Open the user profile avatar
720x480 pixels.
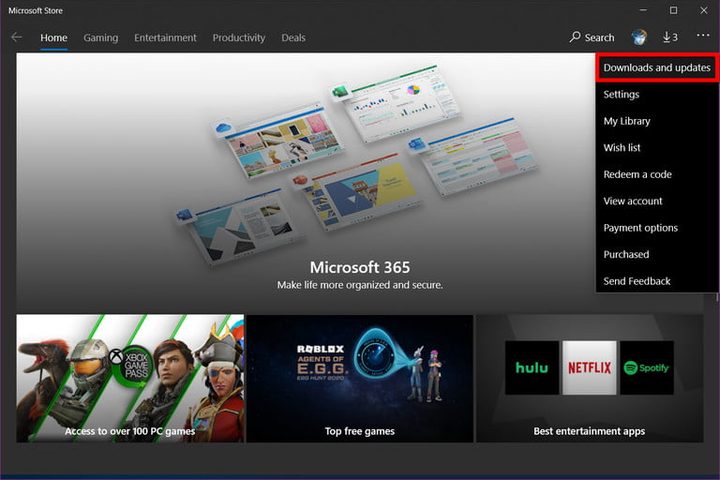[639, 37]
